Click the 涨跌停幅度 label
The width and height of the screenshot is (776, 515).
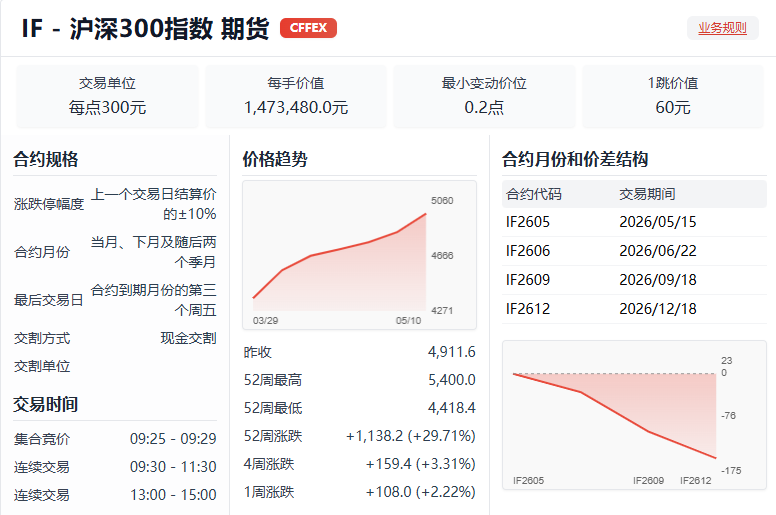pyautogui.click(x=49, y=204)
